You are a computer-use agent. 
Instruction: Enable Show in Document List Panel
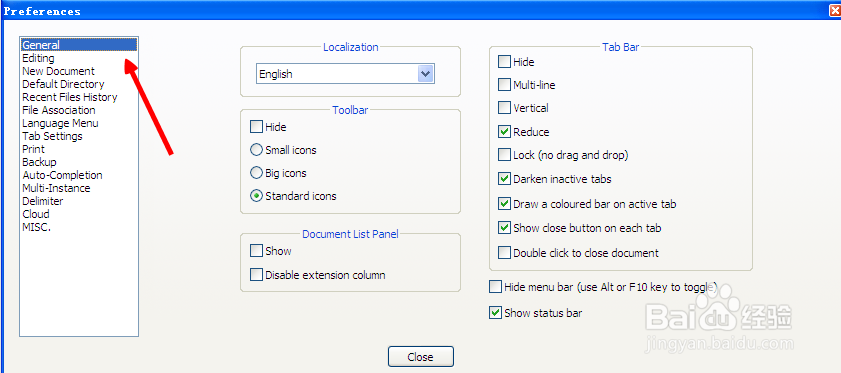click(256, 251)
